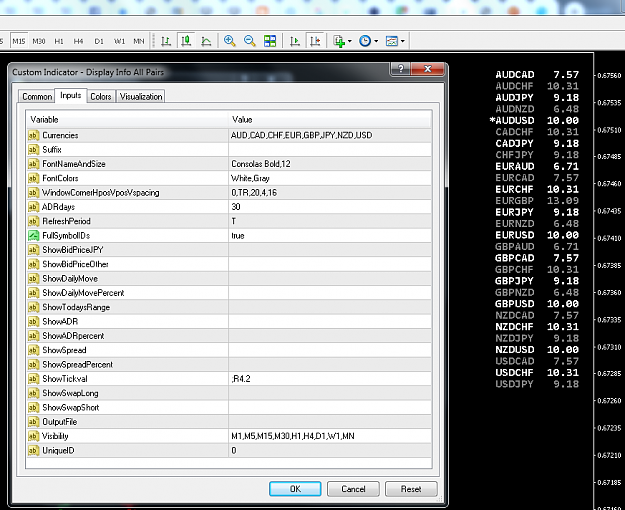This screenshot has height=510, width=625.
Task: Open the Colors tab
Action: pyautogui.click(x=101, y=96)
